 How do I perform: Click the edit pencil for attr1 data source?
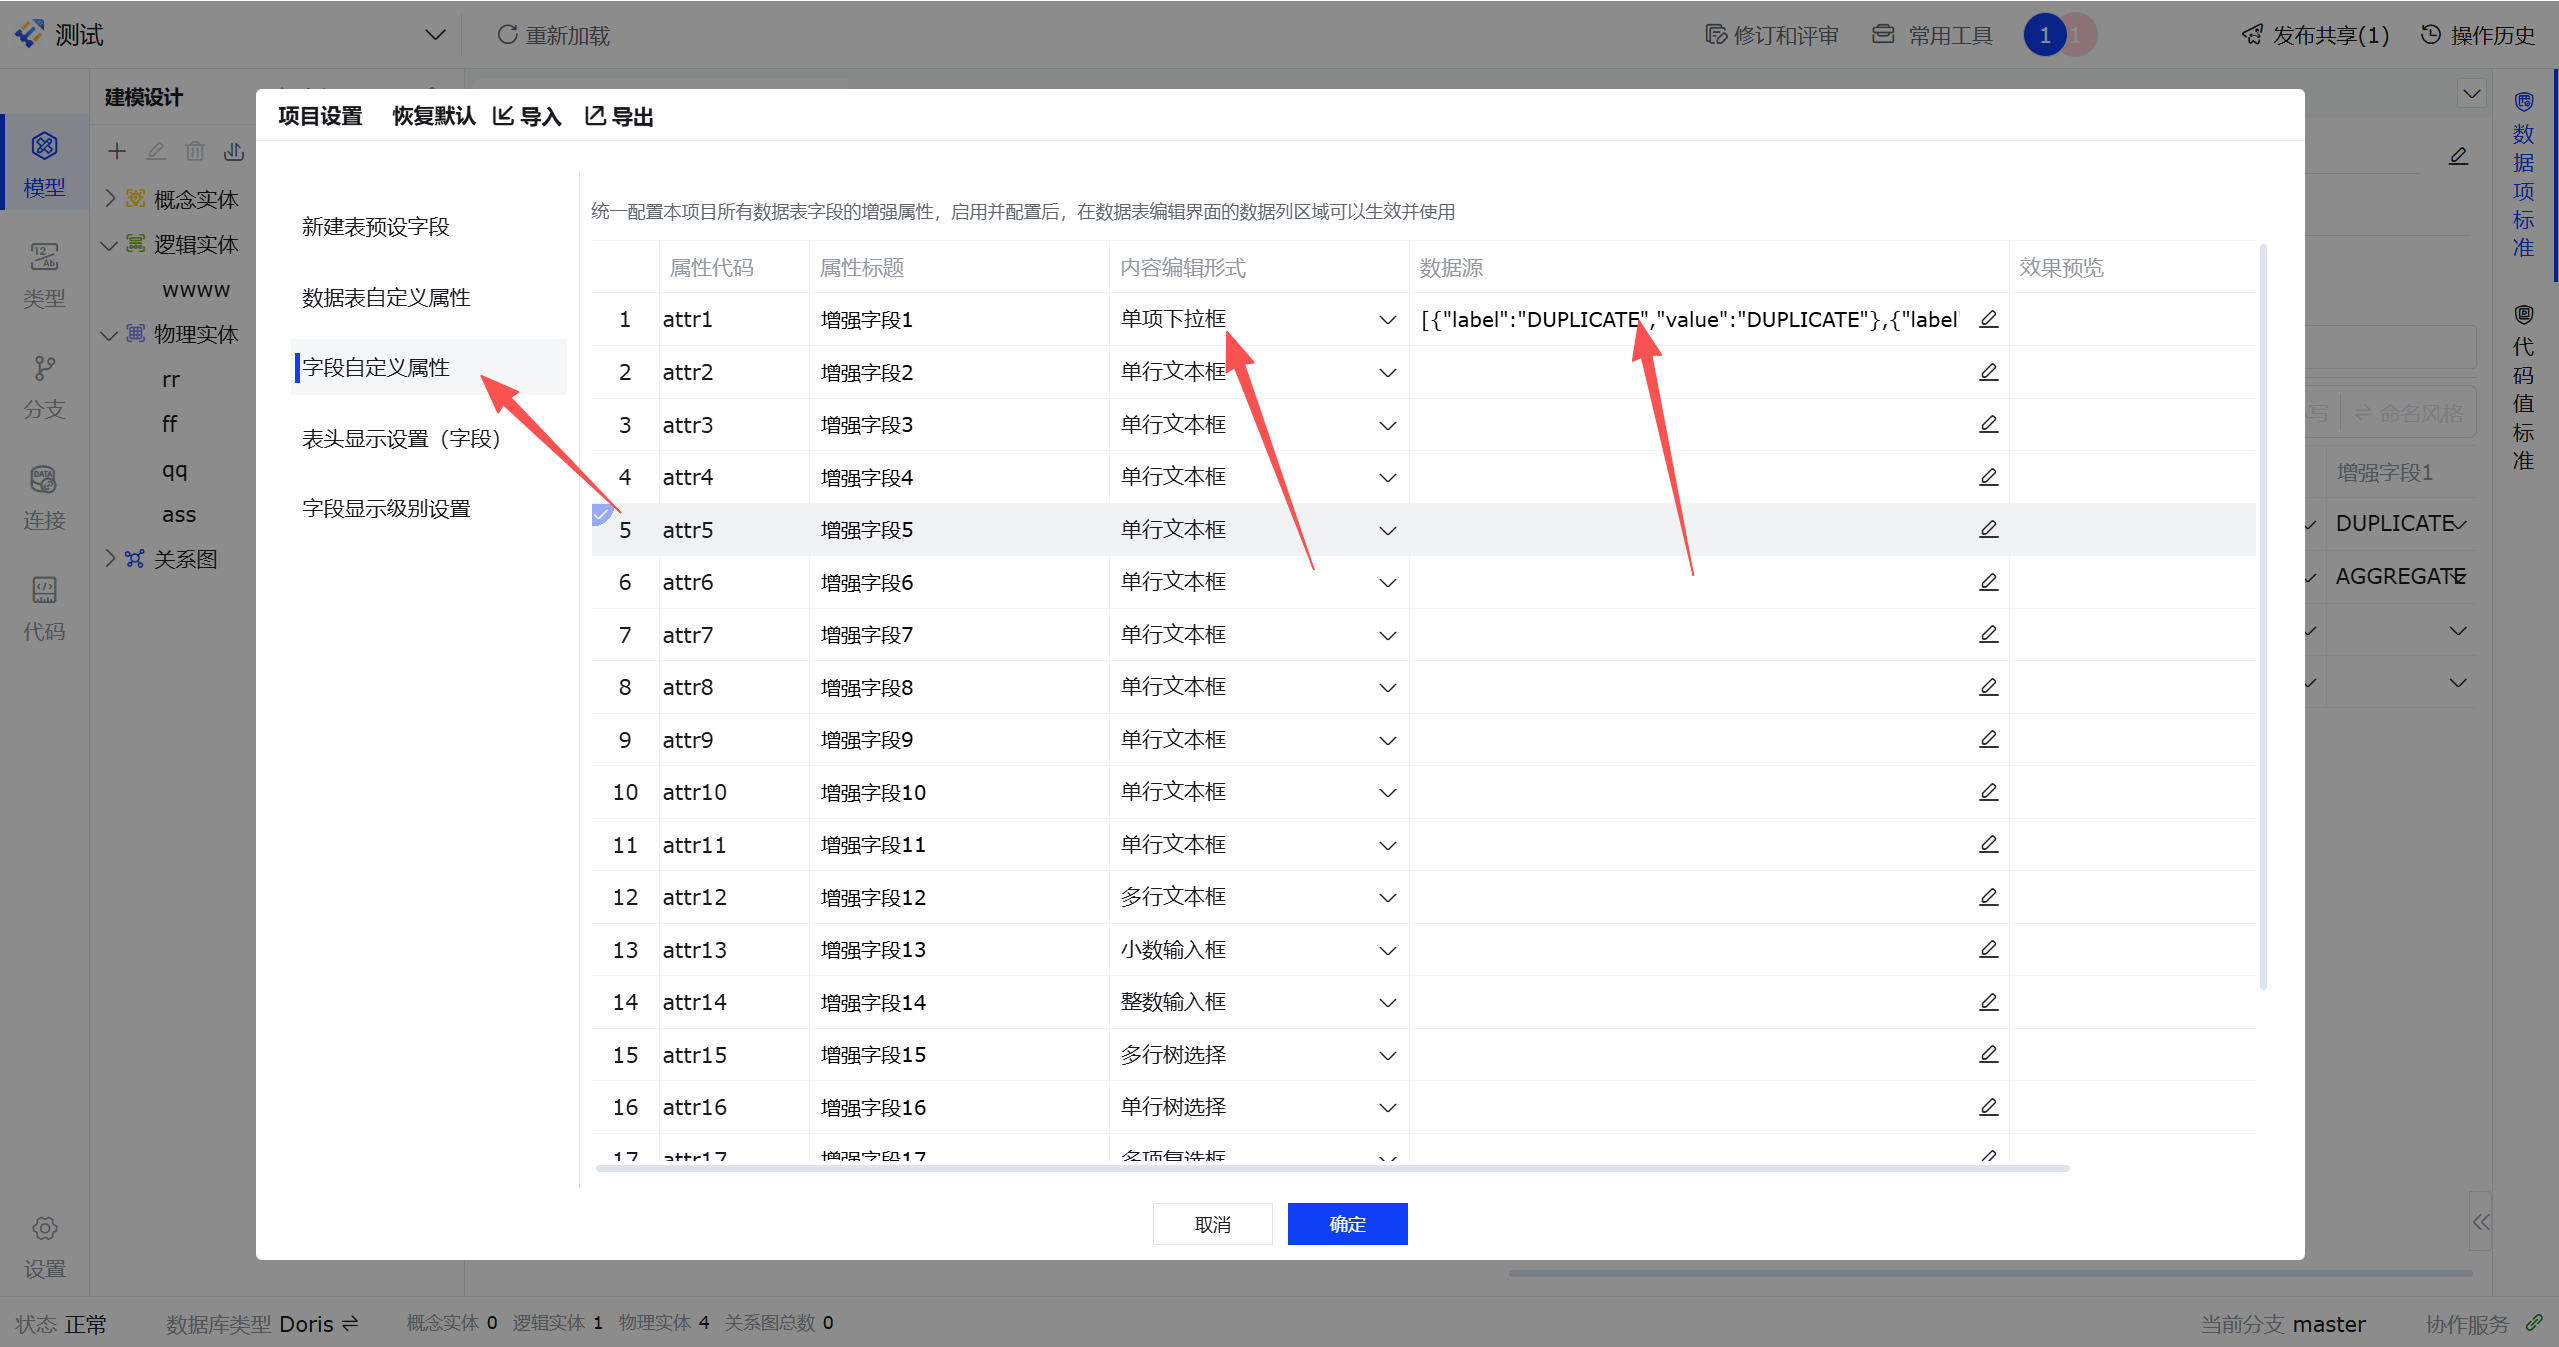1988,319
